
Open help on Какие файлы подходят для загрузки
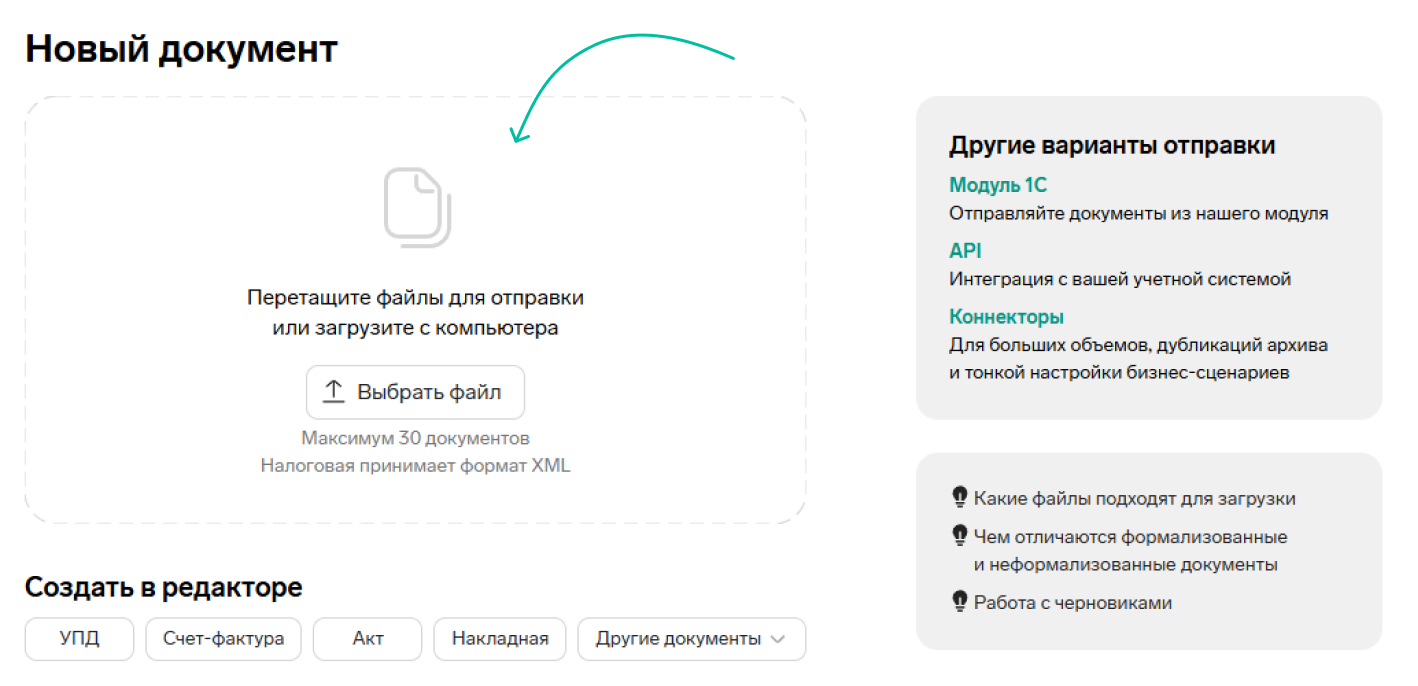(1134, 498)
